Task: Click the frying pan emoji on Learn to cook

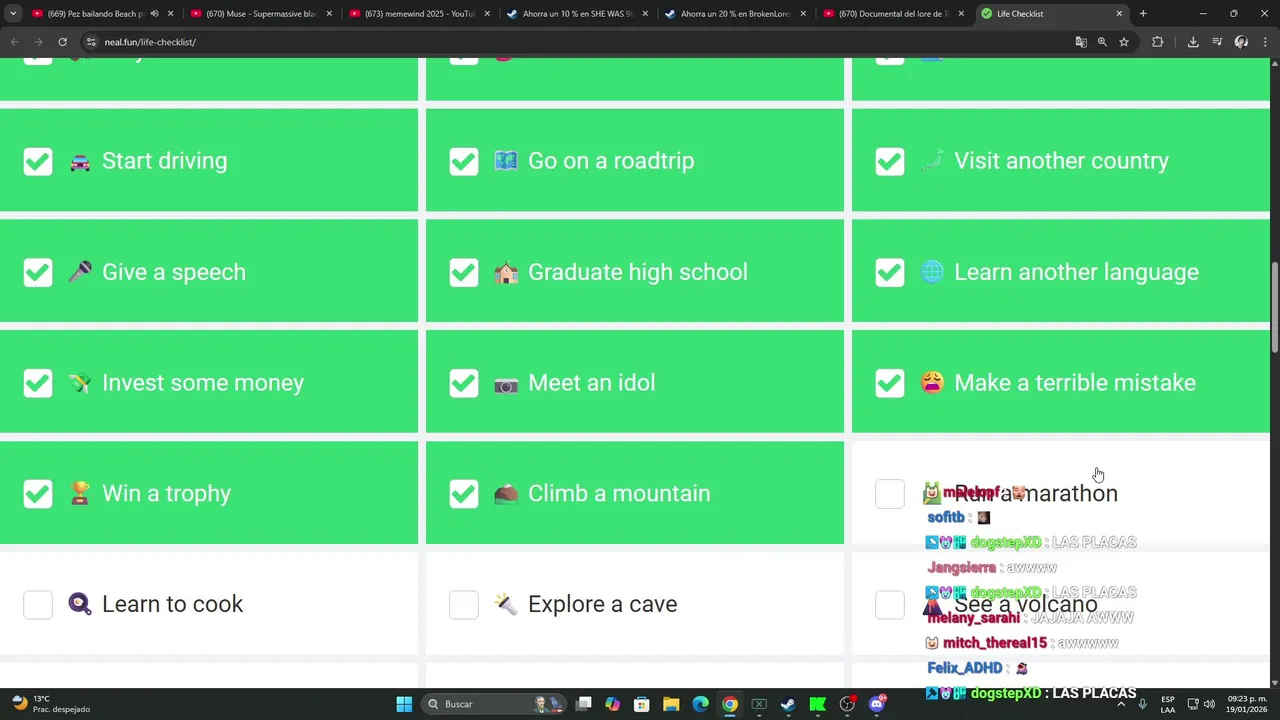Action: (x=80, y=604)
